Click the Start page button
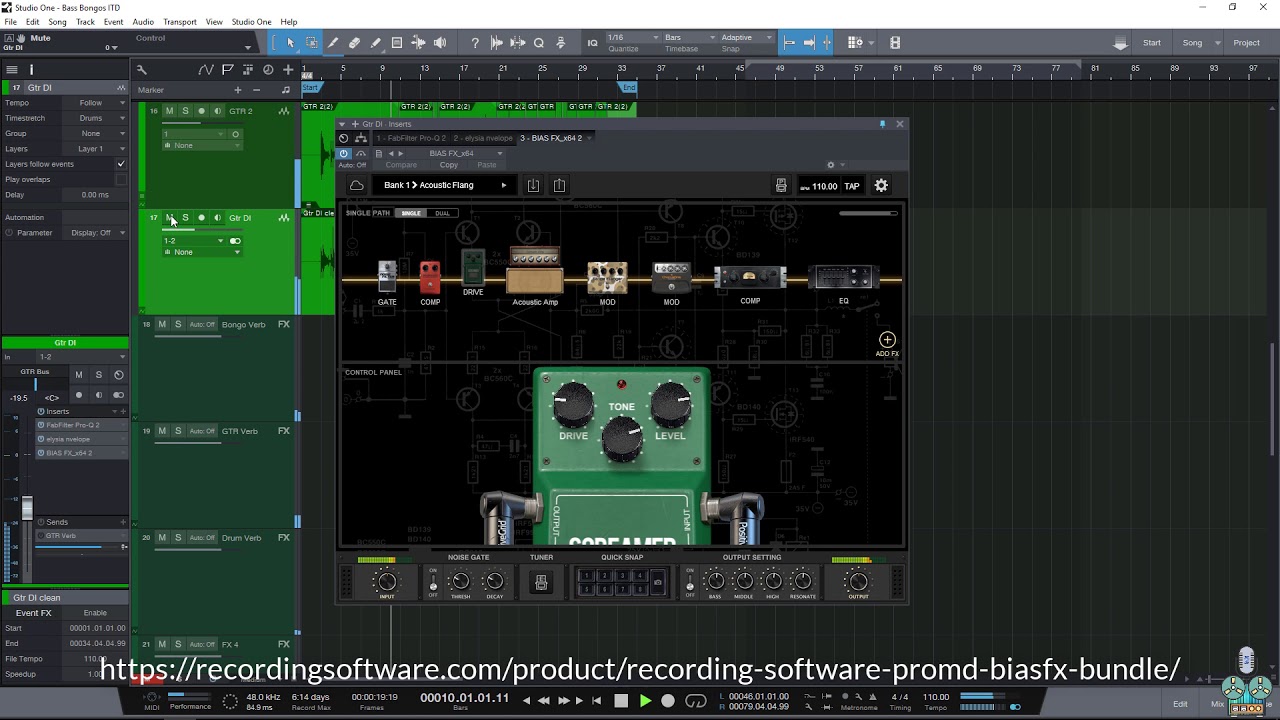 [x=1152, y=43]
